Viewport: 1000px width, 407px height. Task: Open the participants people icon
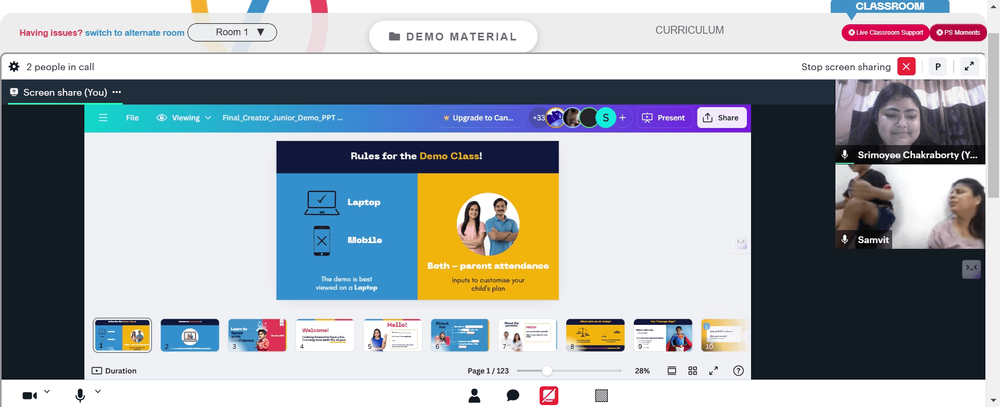474,396
